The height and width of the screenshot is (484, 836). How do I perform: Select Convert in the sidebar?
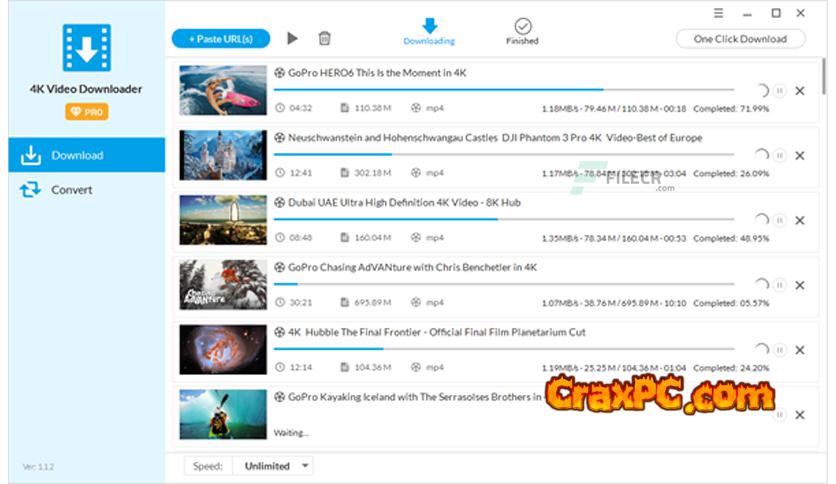pos(87,190)
